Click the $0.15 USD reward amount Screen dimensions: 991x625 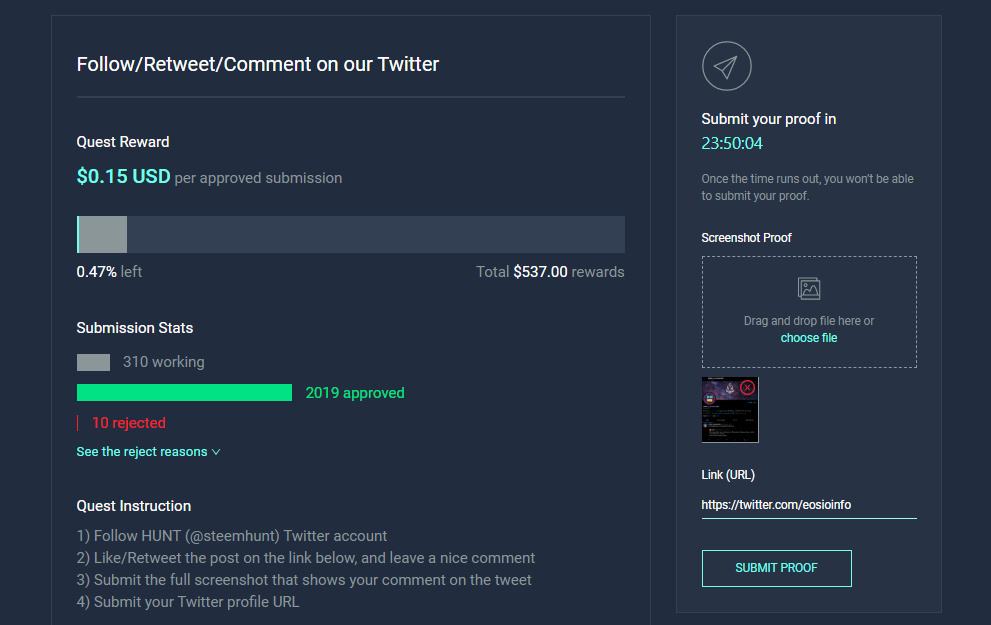point(123,176)
